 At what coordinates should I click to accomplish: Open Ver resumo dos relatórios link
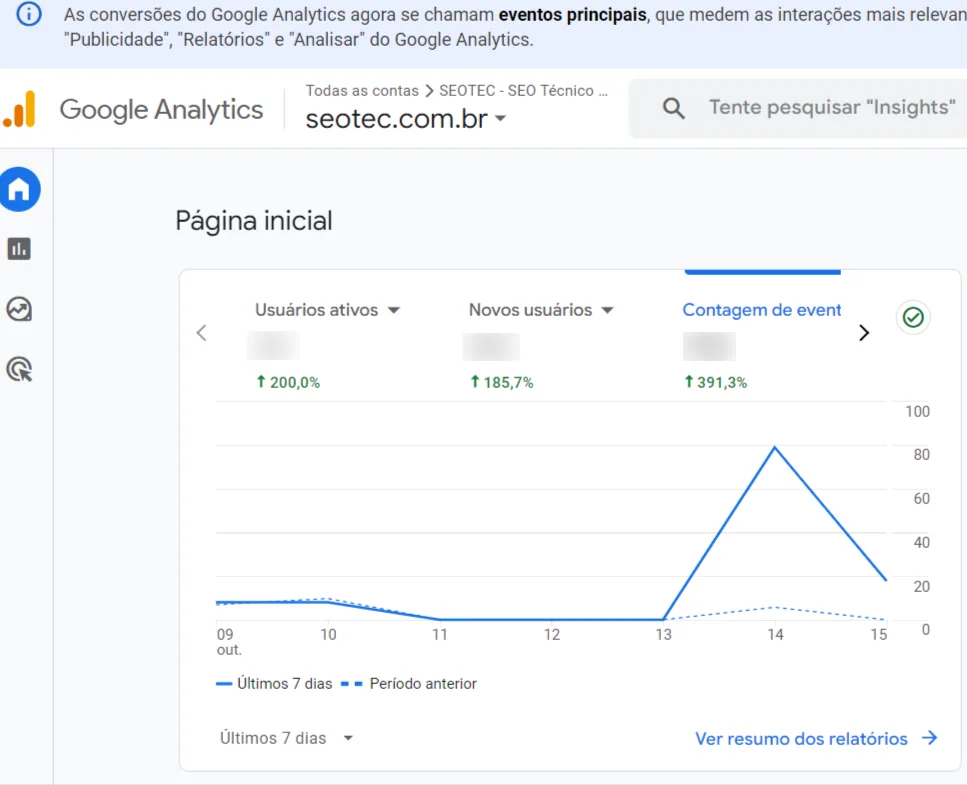[801, 738]
